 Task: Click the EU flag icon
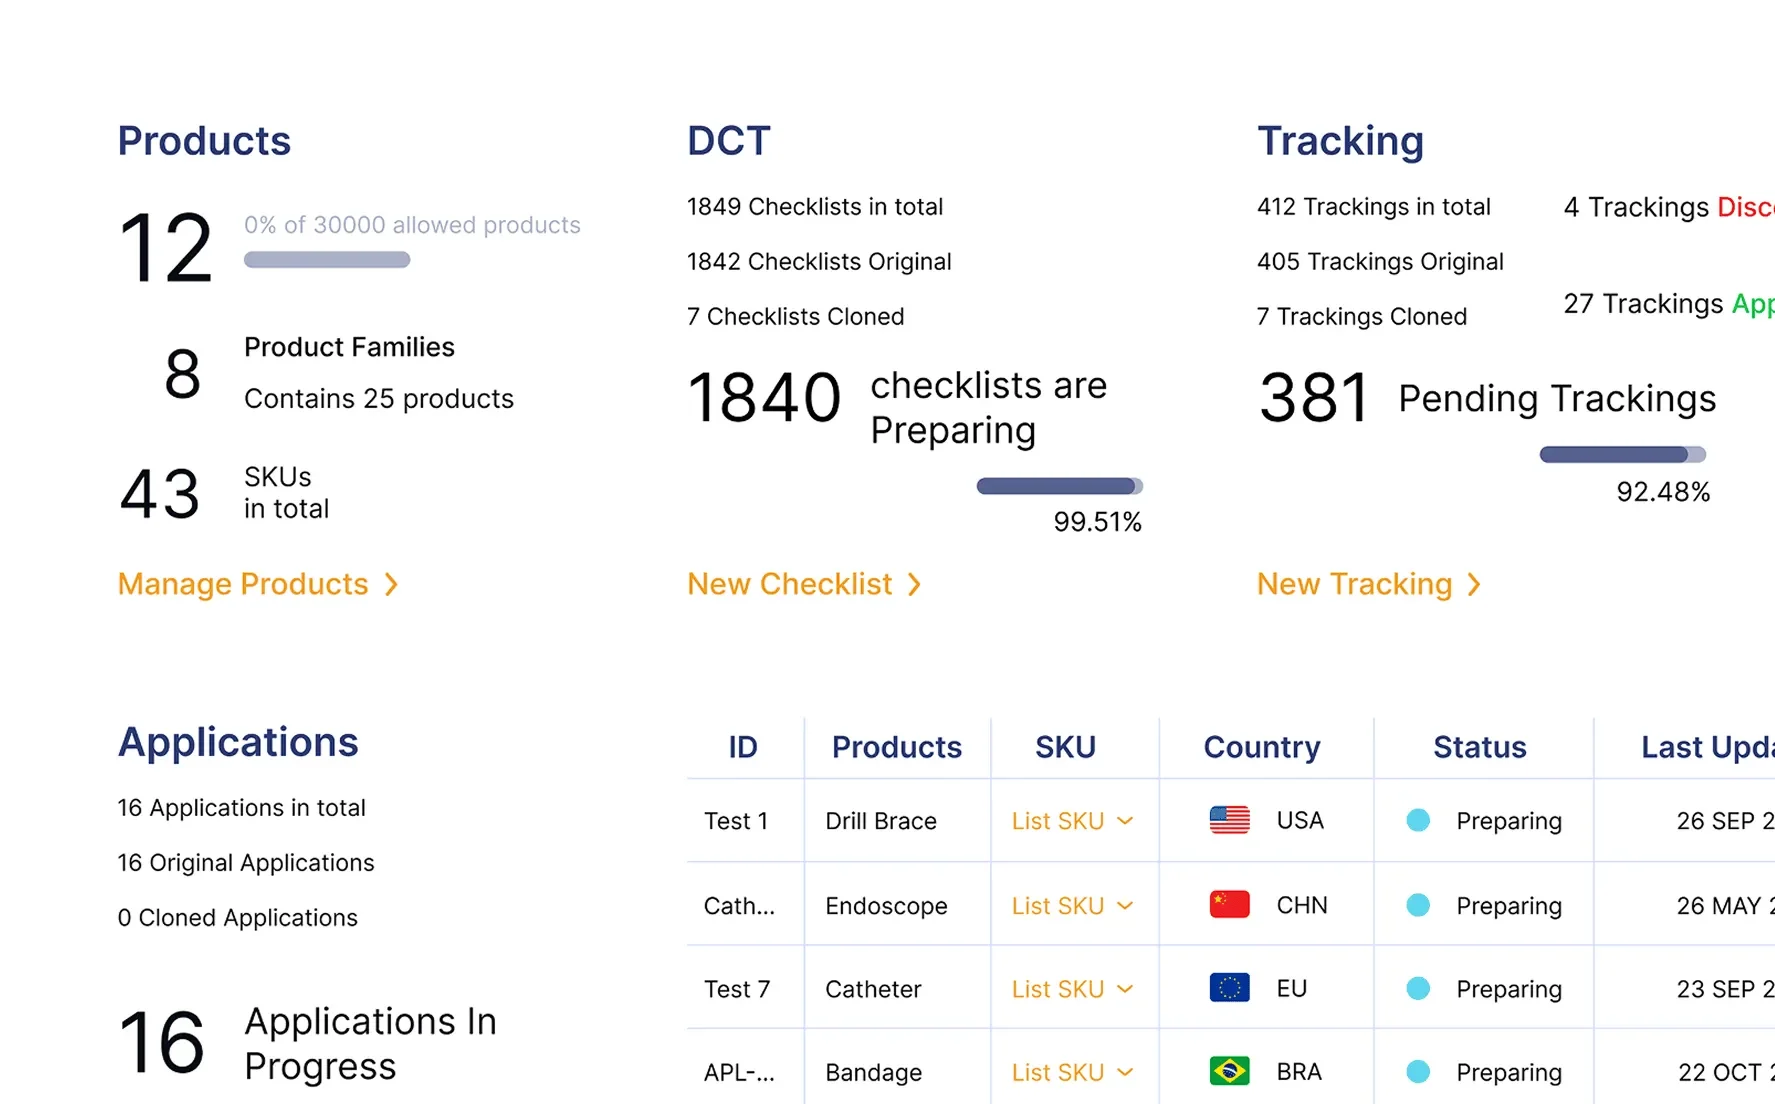[x=1229, y=988]
